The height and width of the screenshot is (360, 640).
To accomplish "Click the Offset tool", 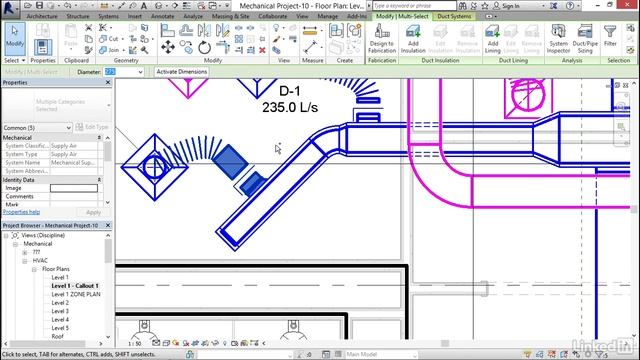I will [186, 30].
